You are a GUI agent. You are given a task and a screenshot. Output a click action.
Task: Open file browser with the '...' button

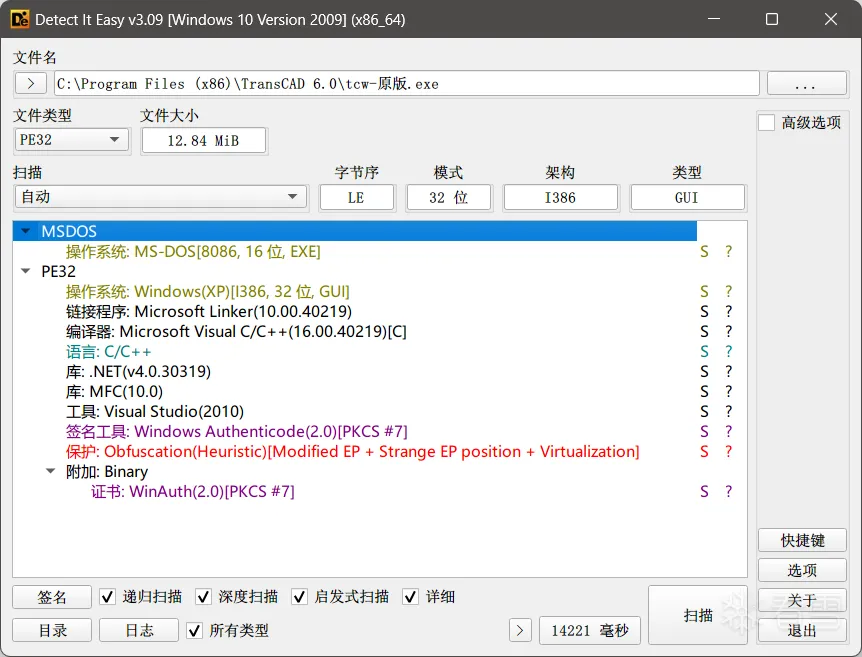click(806, 84)
